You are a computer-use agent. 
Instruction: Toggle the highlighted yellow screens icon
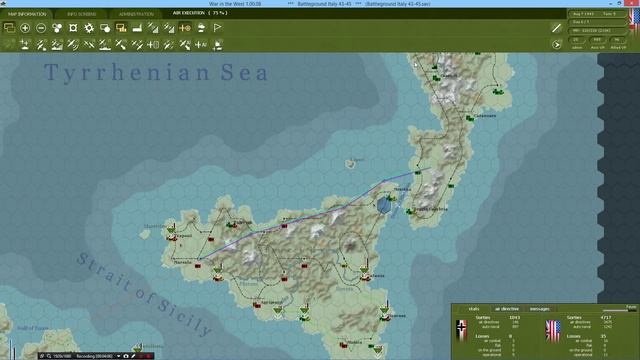(x=121, y=28)
